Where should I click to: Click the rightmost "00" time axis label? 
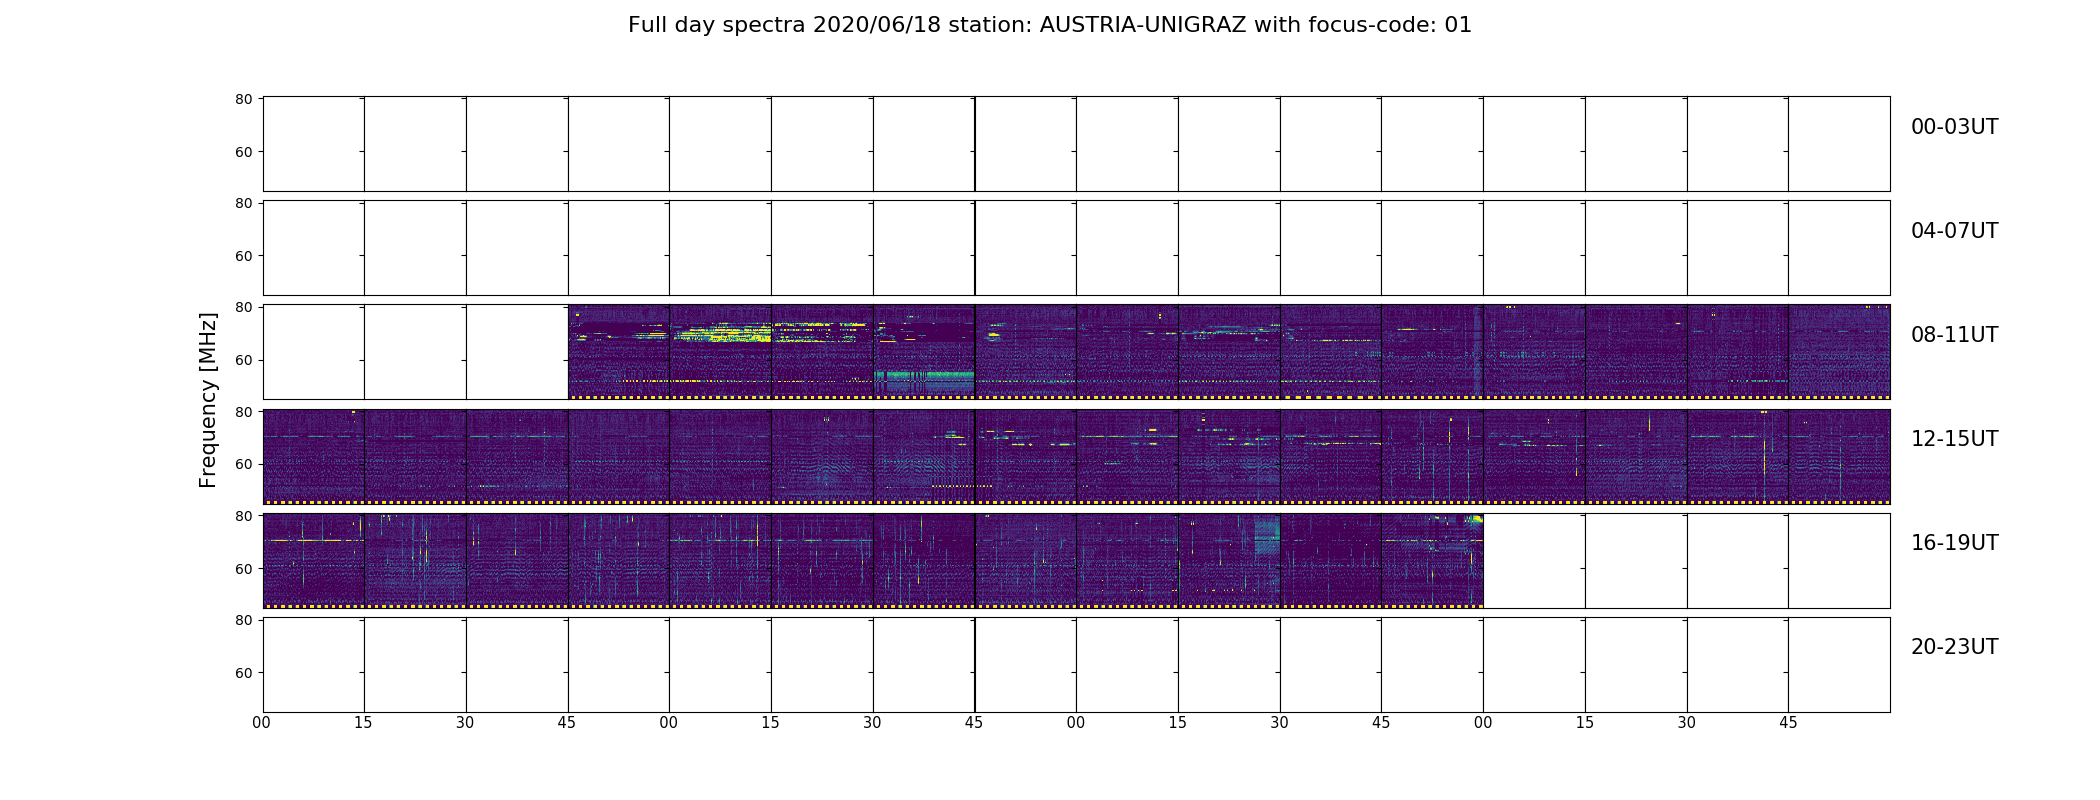pyautogui.click(x=1483, y=723)
